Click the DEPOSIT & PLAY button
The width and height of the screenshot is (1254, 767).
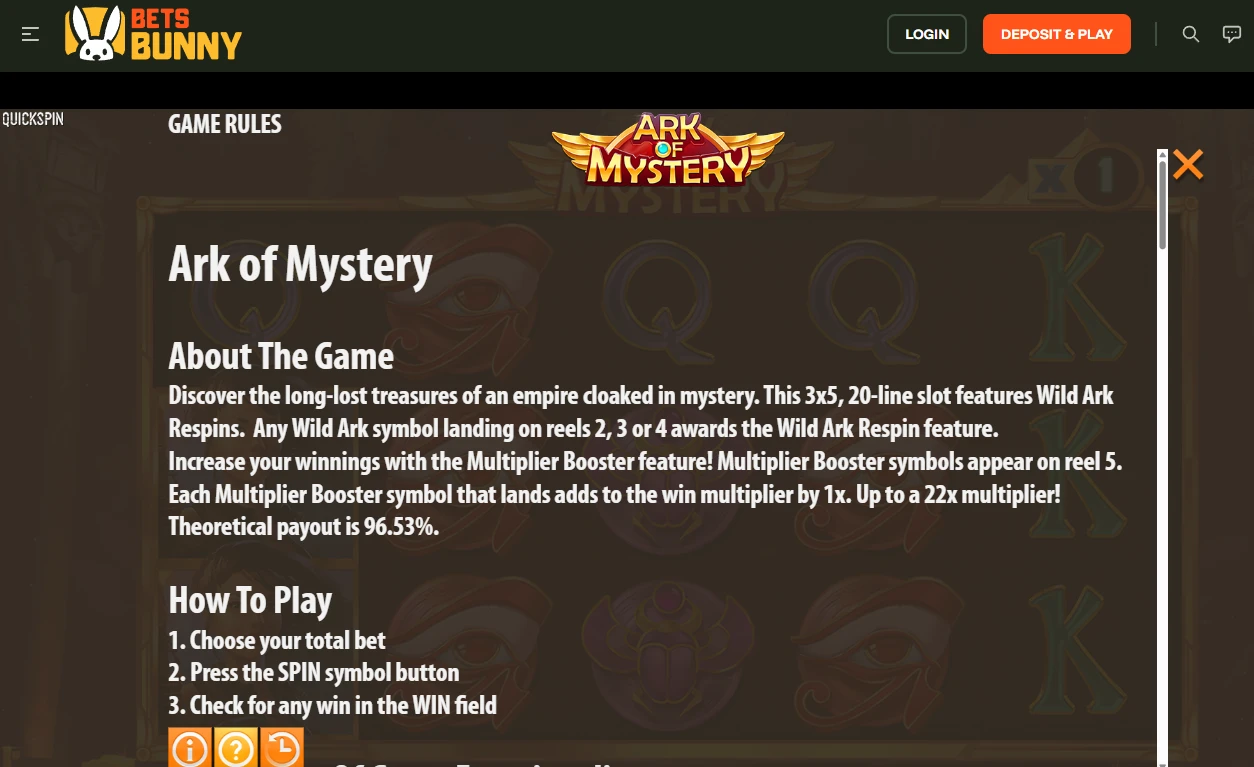1057,34
